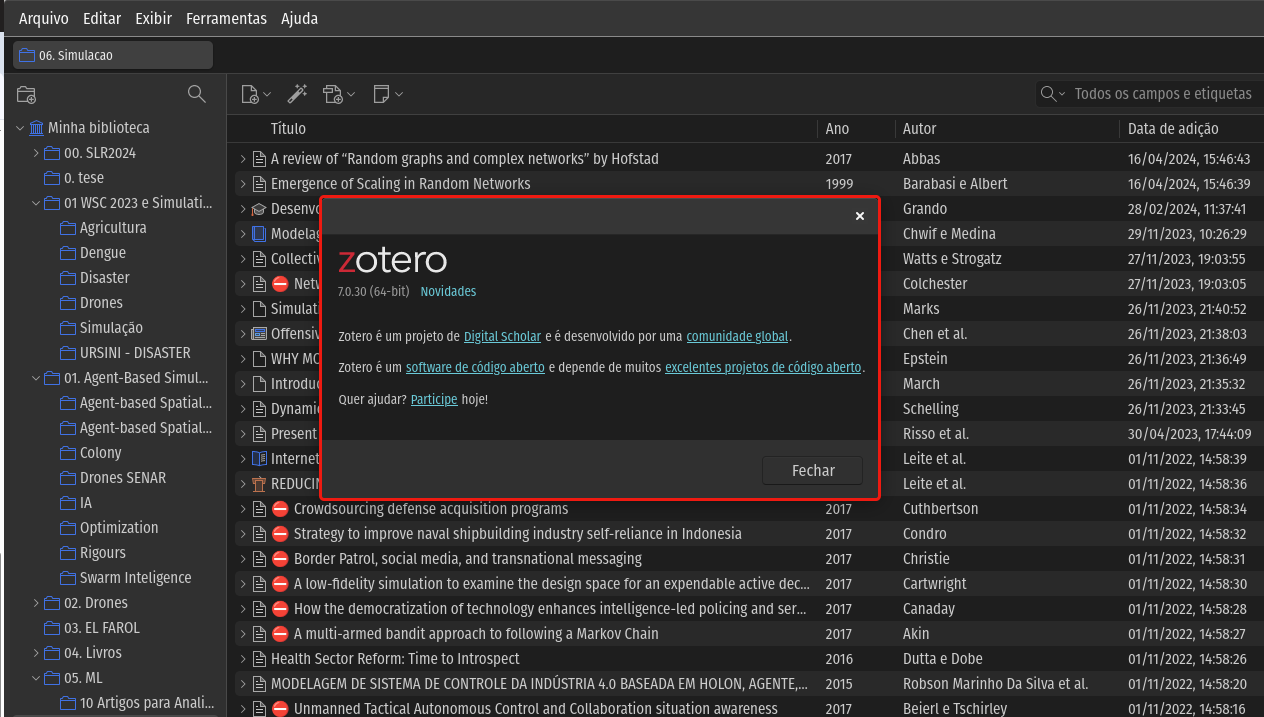Click the Drones SENAR folder icon

pos(68,478)
